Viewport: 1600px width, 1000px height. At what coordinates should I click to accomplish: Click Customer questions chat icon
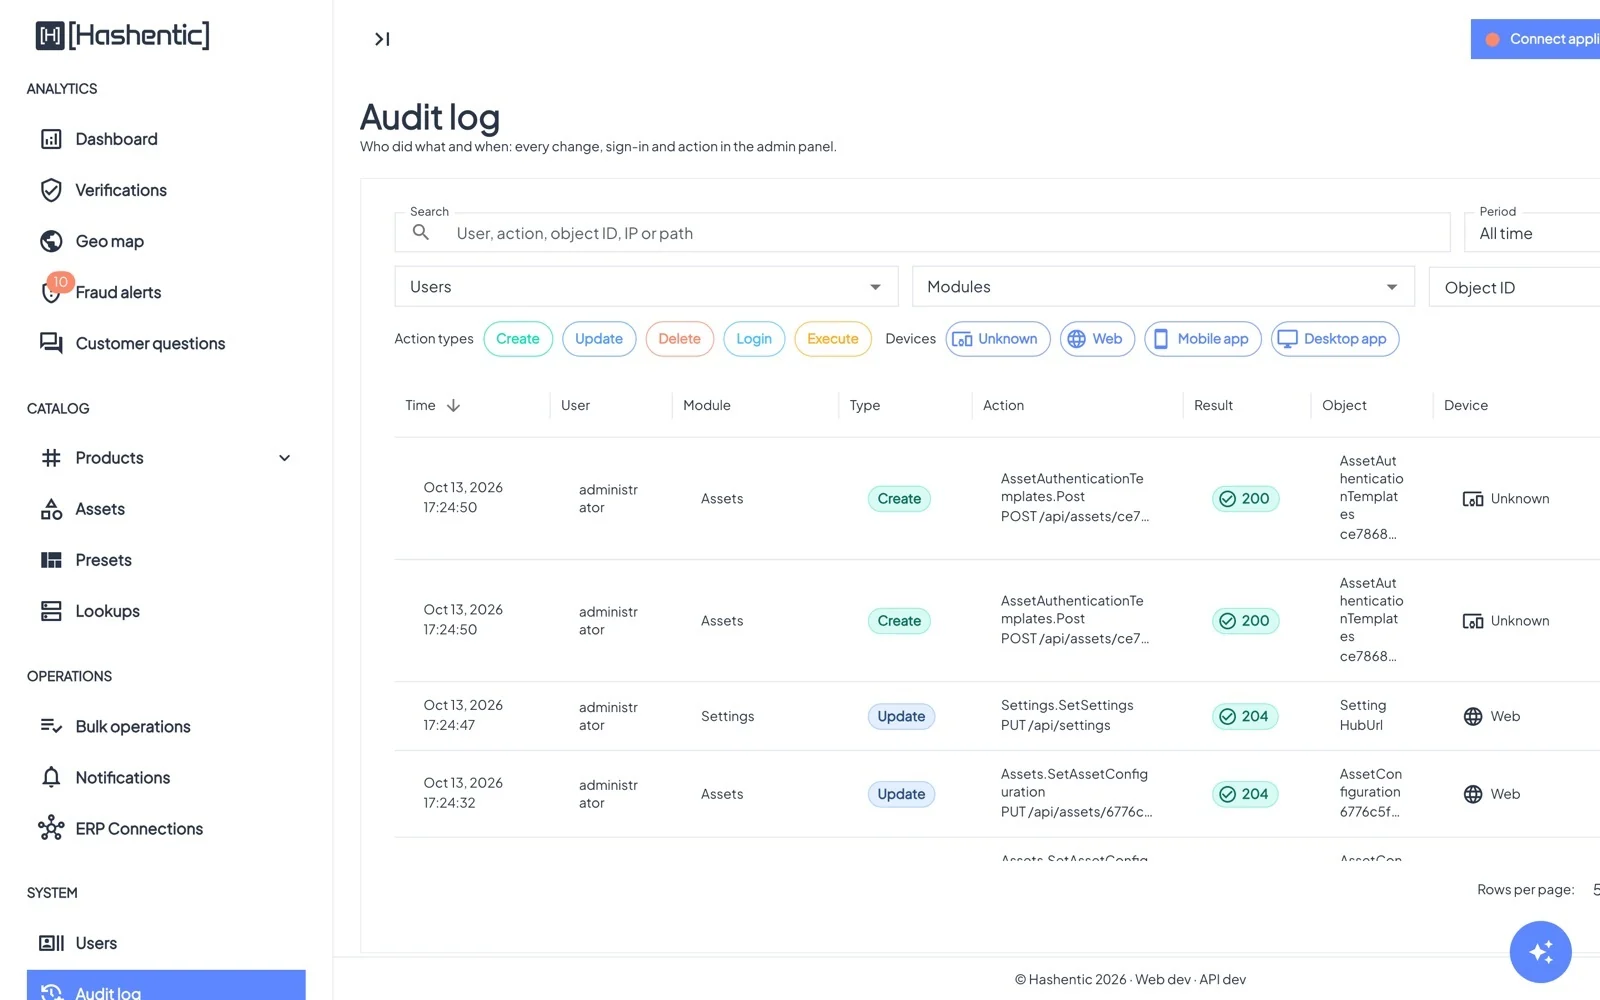pyautogui.click(x=51, y=343)
